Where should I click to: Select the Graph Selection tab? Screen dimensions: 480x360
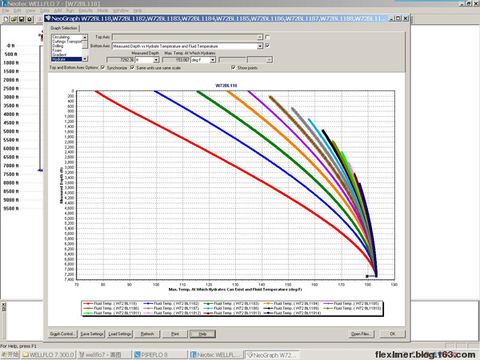pyautogui.click(x=64, y=28)
